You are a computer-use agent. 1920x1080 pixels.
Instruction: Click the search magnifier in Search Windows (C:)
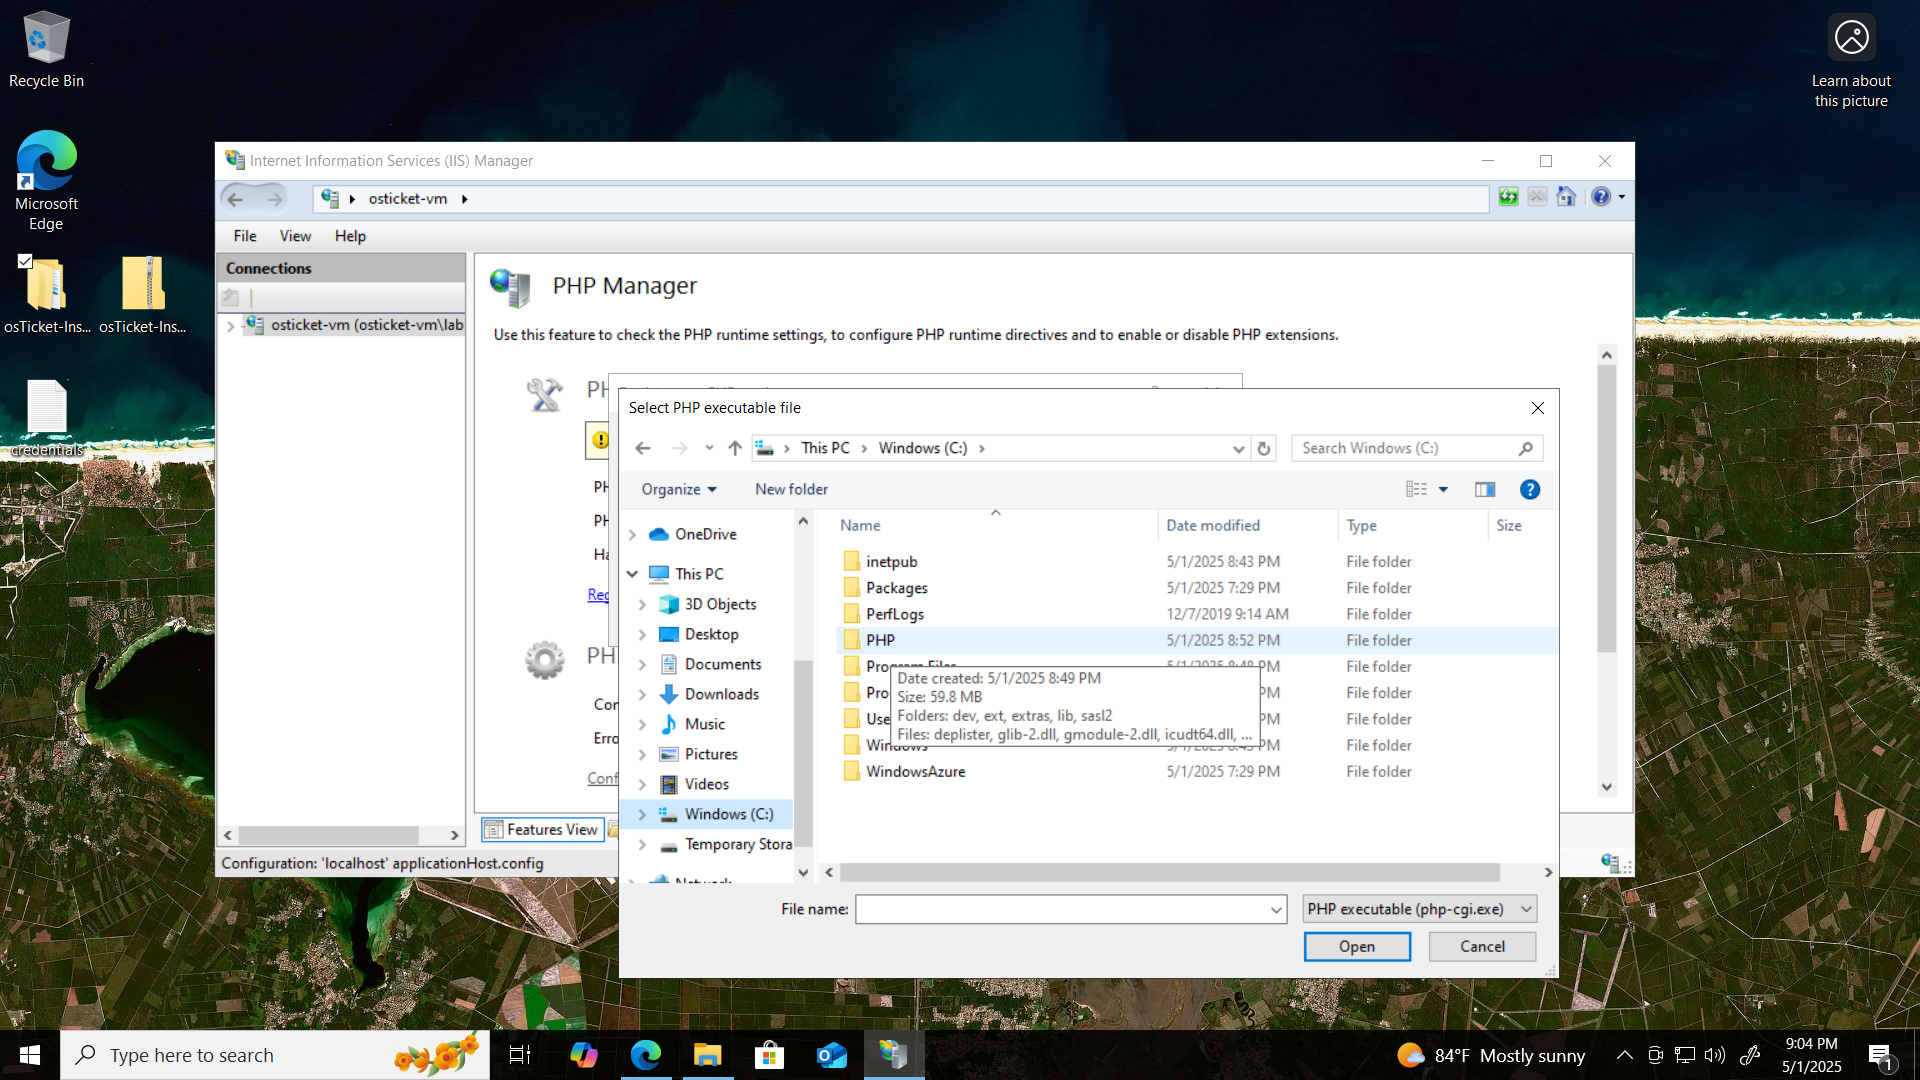1525,449
